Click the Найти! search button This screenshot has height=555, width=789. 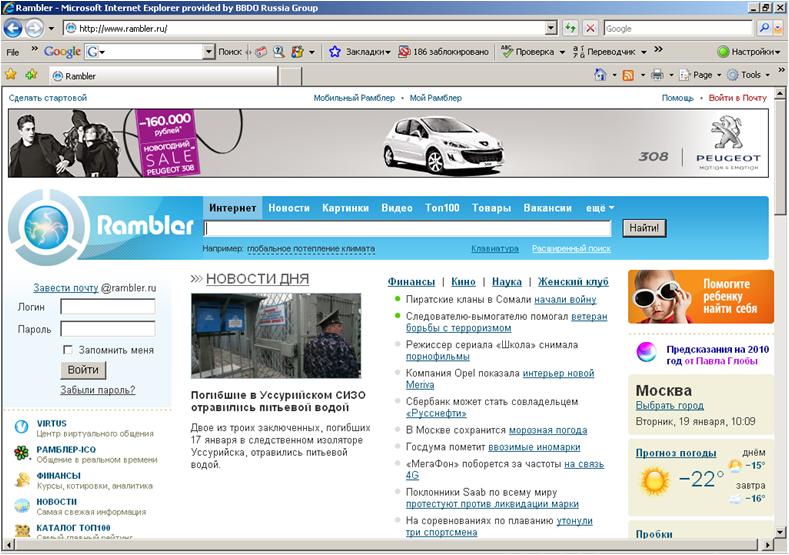[644, 228]
